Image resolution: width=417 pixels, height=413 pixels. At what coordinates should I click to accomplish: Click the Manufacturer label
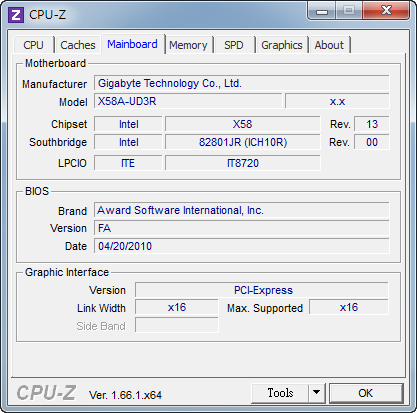(54, 84)
